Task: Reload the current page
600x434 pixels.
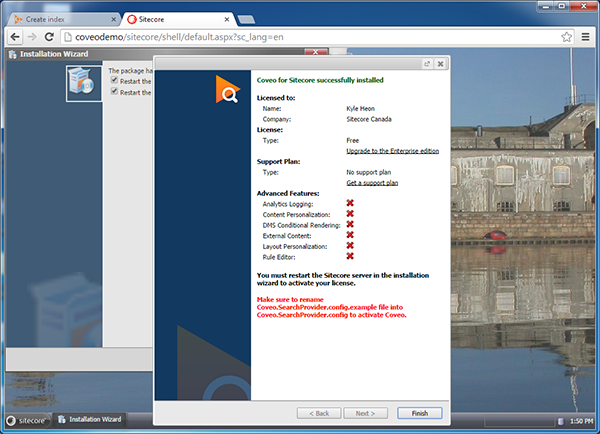Action: 49,37
